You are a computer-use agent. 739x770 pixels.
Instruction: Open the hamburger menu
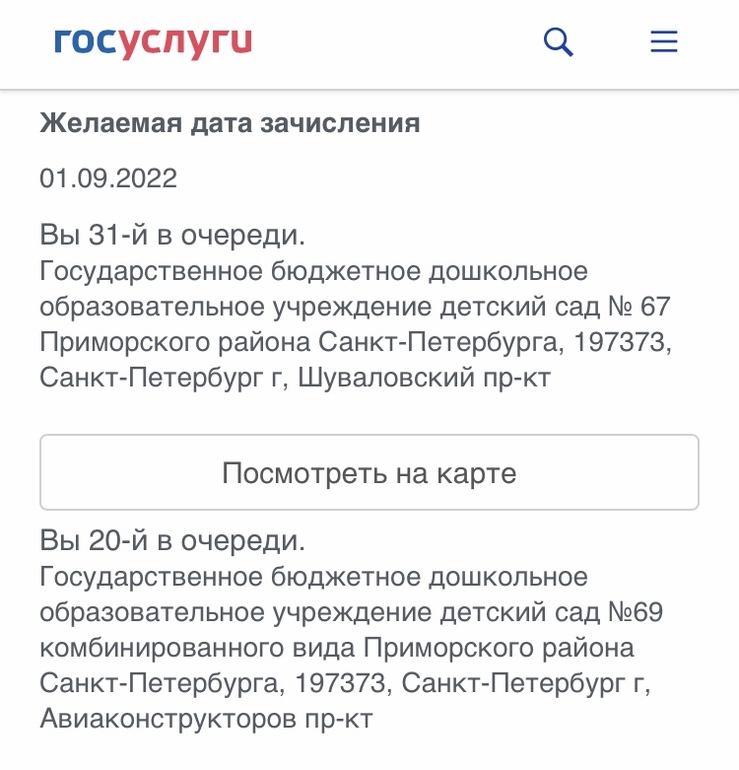point(664,42)
